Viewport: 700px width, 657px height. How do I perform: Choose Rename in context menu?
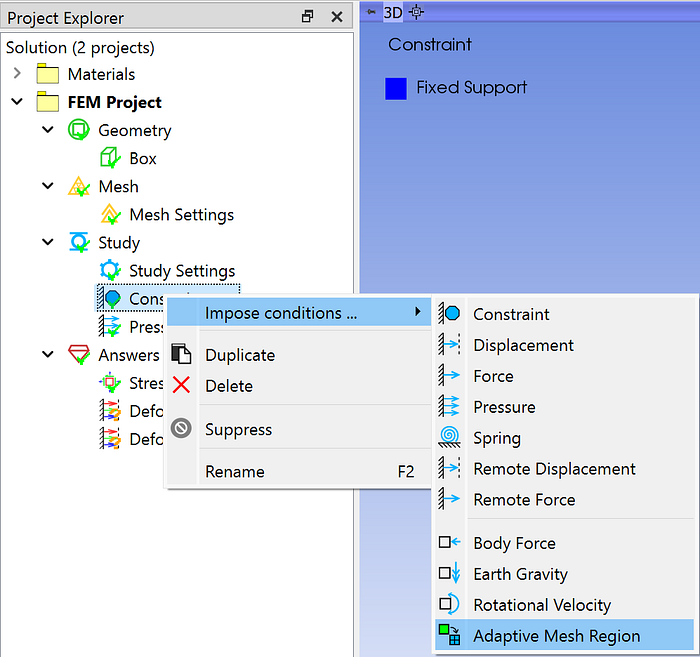click(x=298, y=471)
